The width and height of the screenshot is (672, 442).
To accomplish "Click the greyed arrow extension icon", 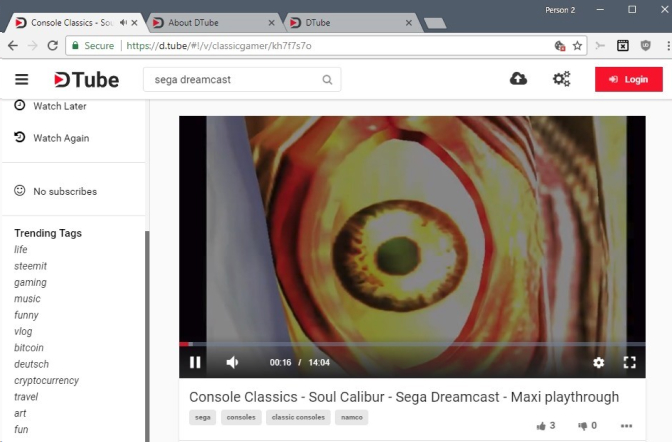I will coord(600,45).
